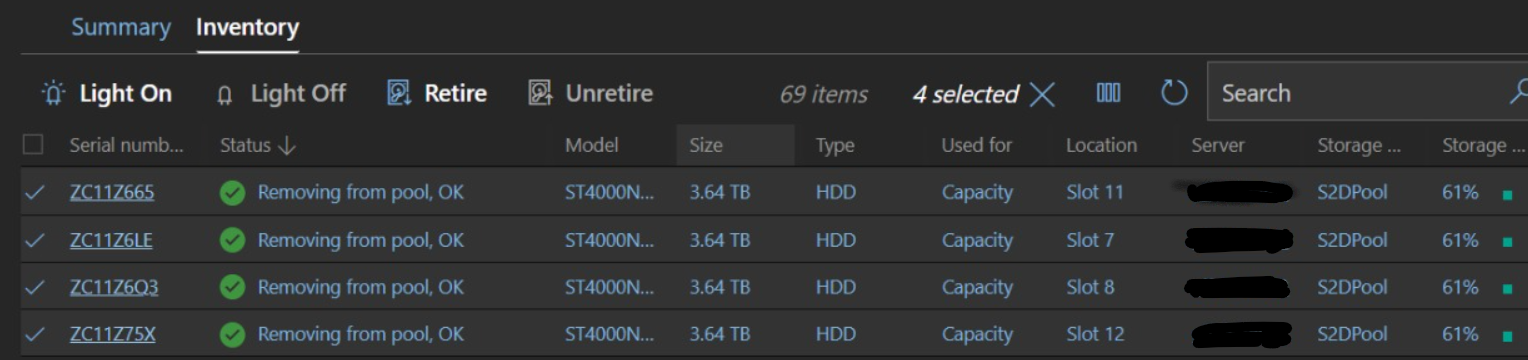Click green status icon for ZC11Z665
This screenshot has width=1528, height=360.
click(x=232, y=192)
